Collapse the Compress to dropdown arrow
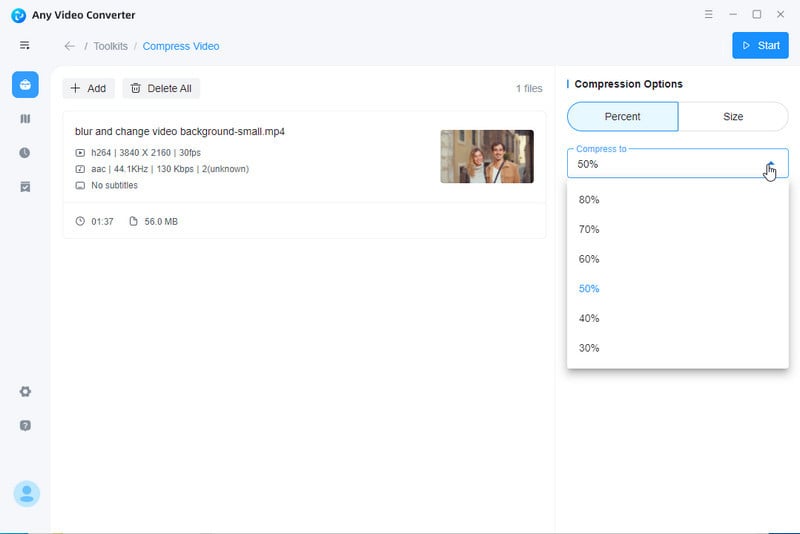This screenshot has width=800, height=534. coord(770,164)
